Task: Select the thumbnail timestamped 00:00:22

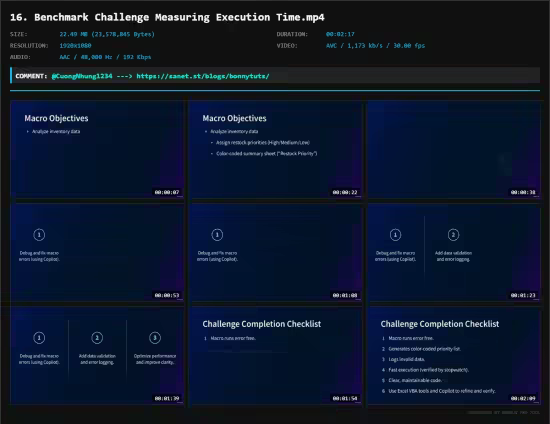Action: [276, 150]
